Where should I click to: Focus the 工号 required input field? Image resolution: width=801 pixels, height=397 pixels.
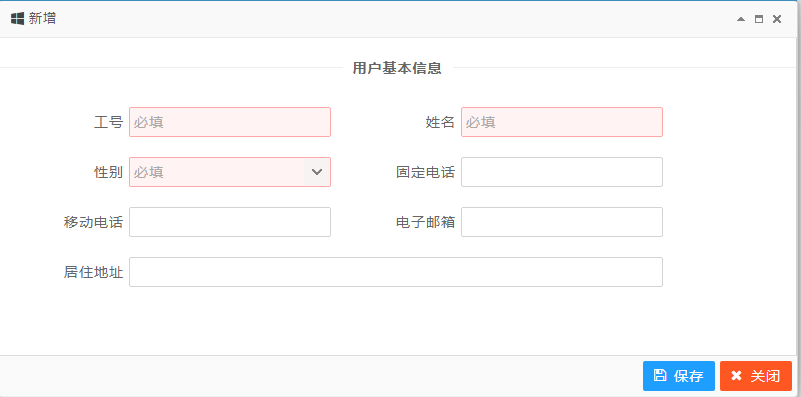click(230, 122)
